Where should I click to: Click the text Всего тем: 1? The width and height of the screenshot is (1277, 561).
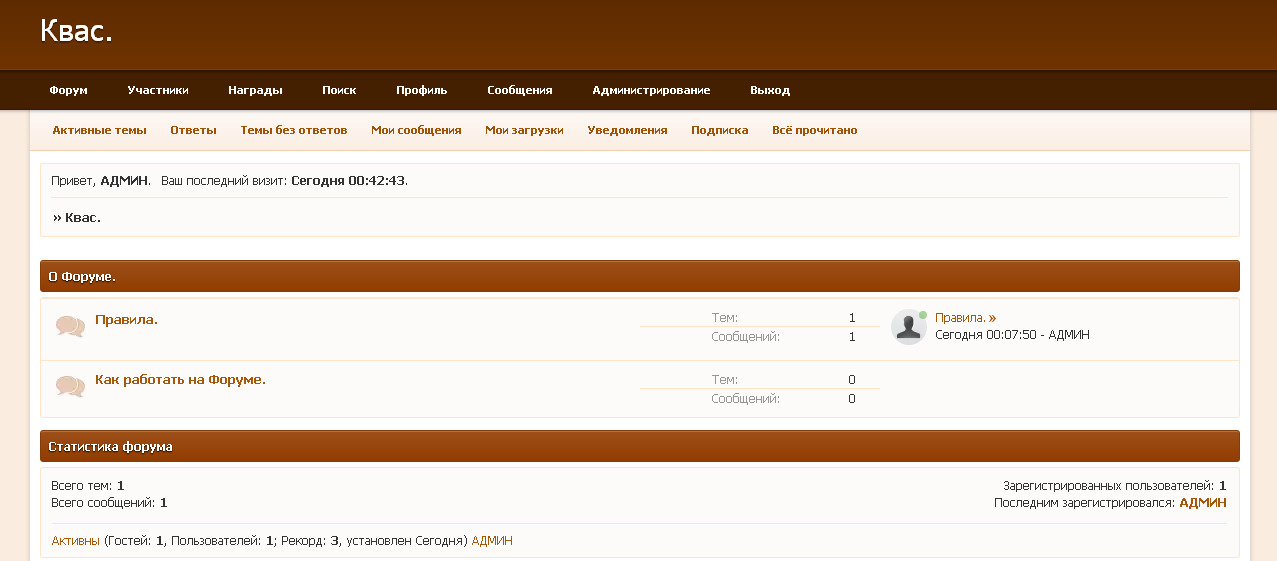click(x=87, y=486)
